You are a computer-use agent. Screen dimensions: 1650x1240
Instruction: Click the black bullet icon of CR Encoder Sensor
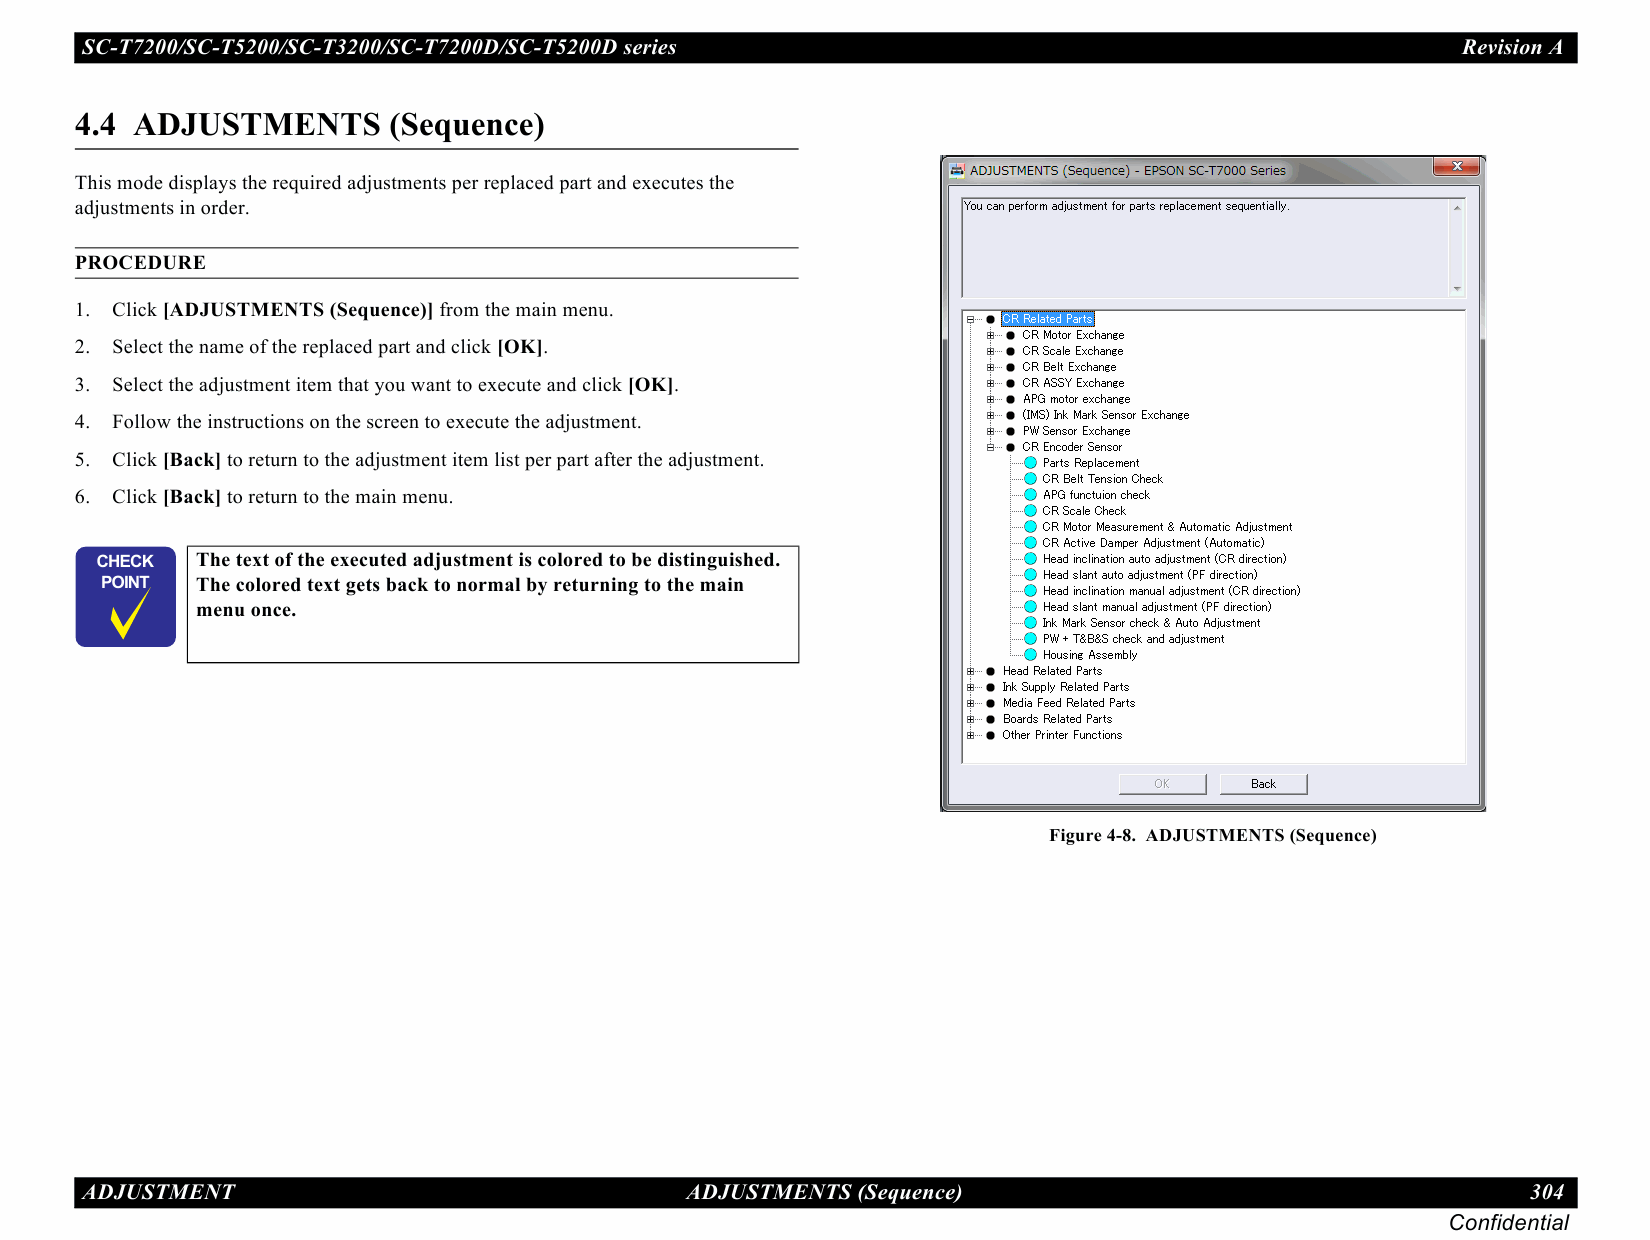pos(1010,447)
